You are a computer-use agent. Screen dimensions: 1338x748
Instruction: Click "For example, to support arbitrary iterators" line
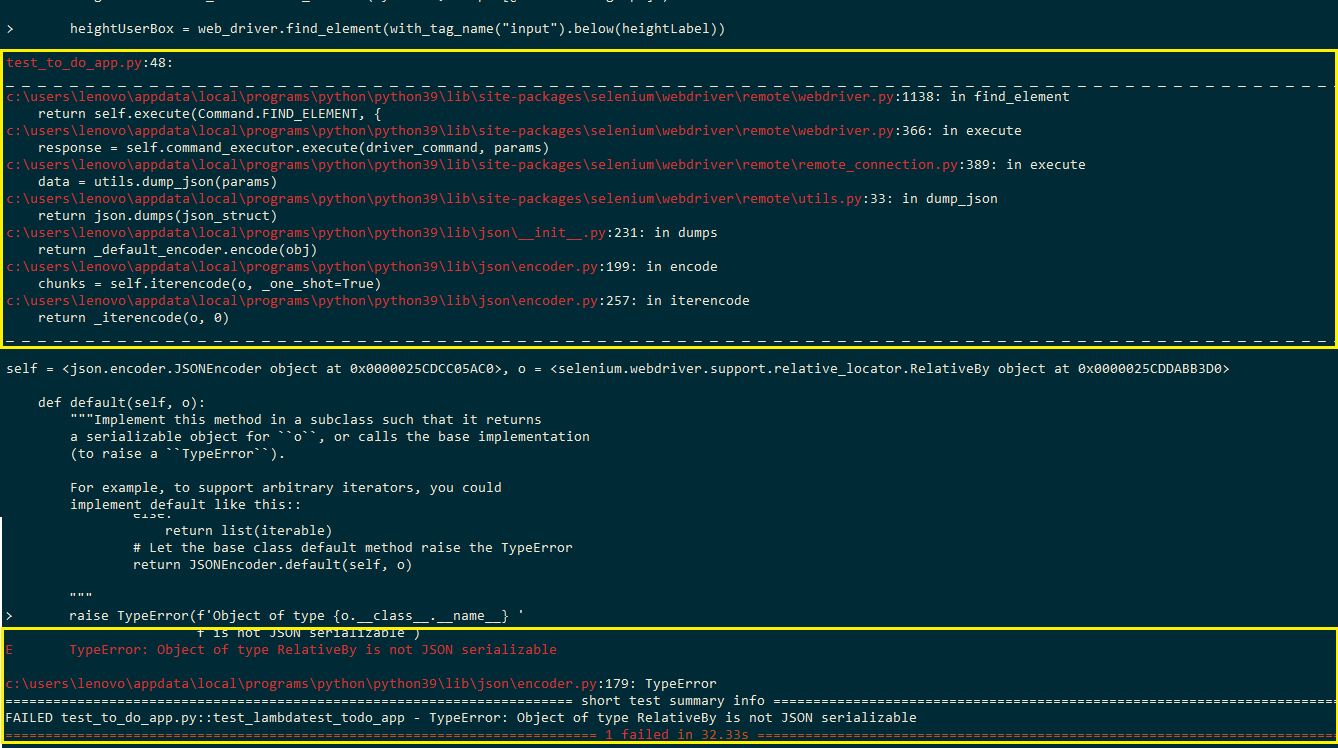click(x=285, y=488)
